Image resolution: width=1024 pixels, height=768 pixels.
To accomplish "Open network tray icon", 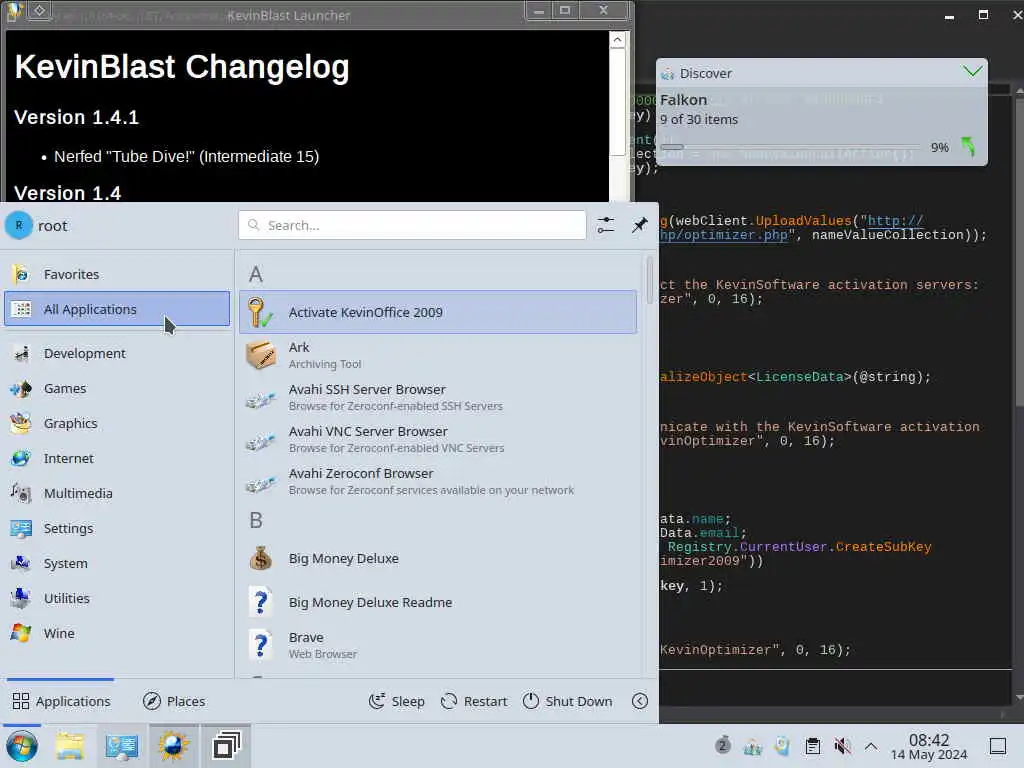I will pos(752,746).
